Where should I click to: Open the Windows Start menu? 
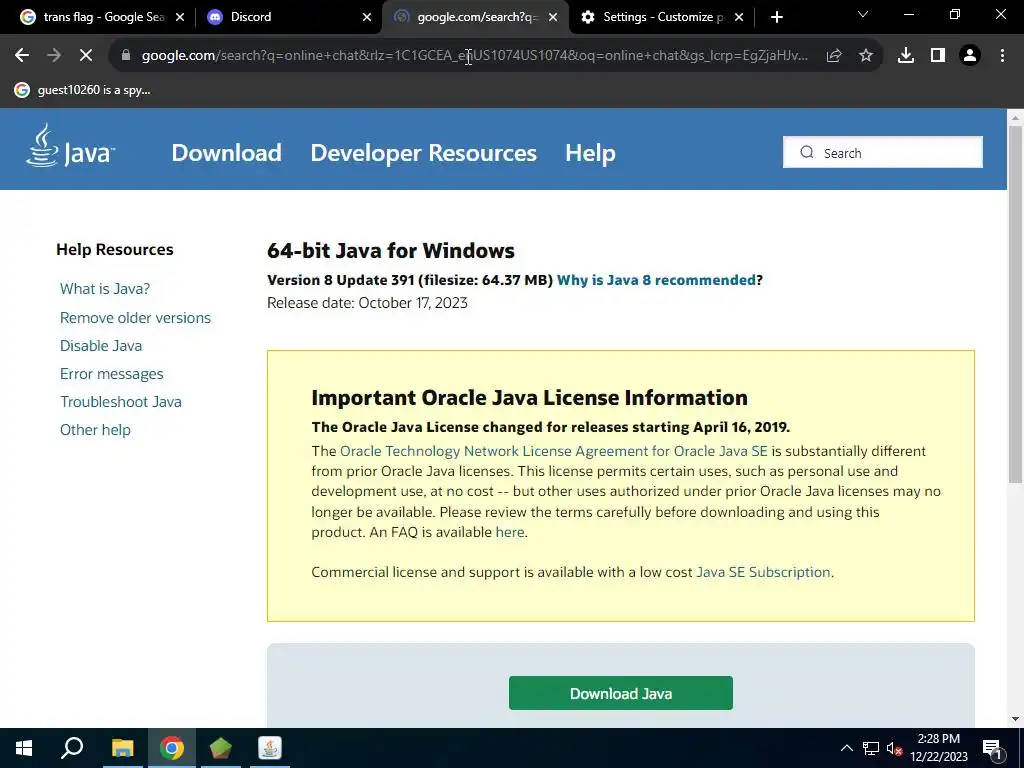coord(24,748)
